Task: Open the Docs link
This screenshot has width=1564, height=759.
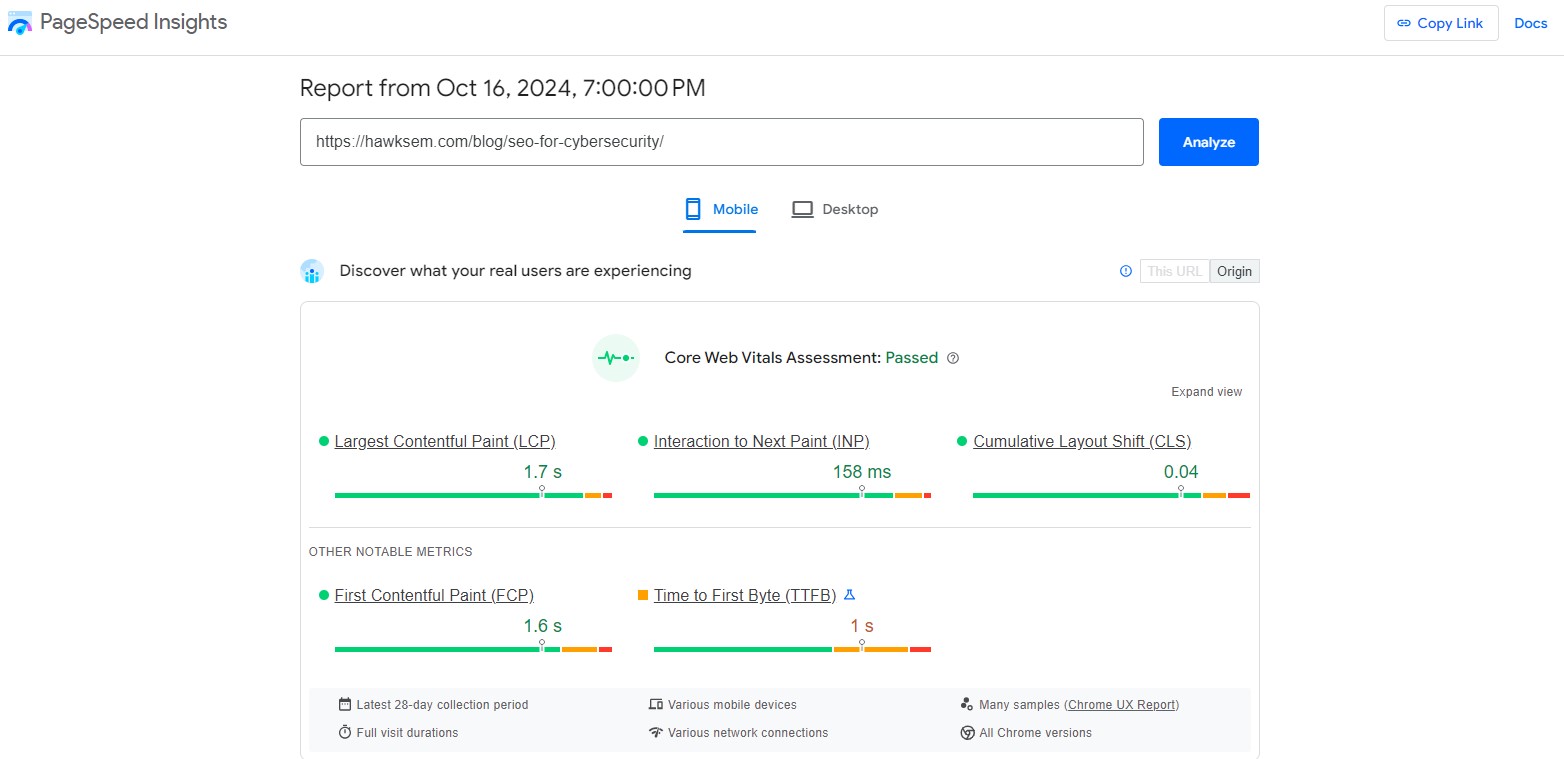Action: point(1531,23)
